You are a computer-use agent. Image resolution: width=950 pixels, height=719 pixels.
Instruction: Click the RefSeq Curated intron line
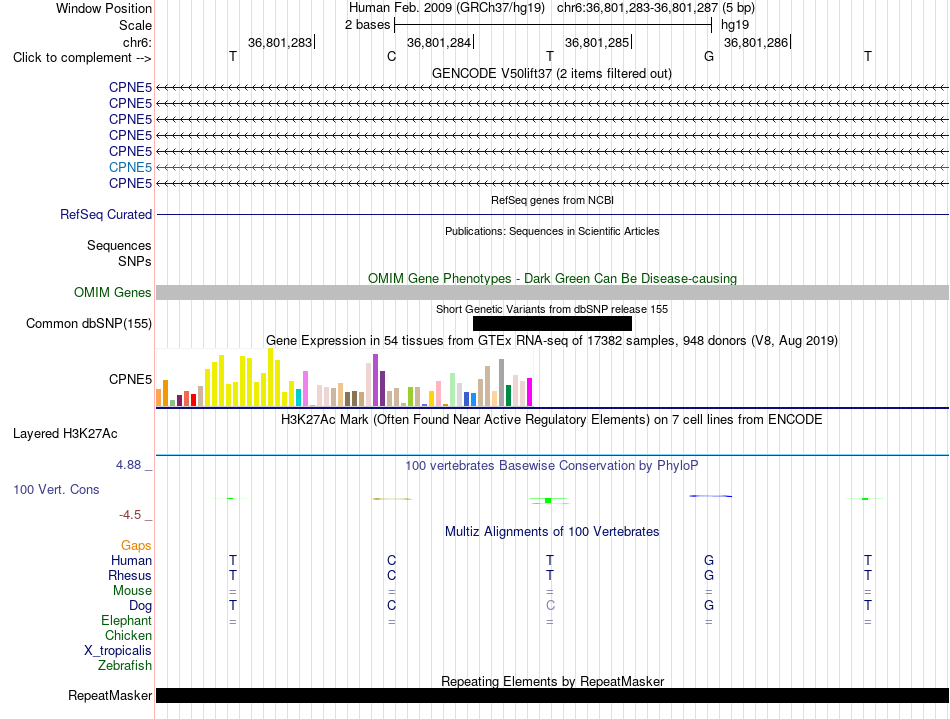click(x=552, y=214)
